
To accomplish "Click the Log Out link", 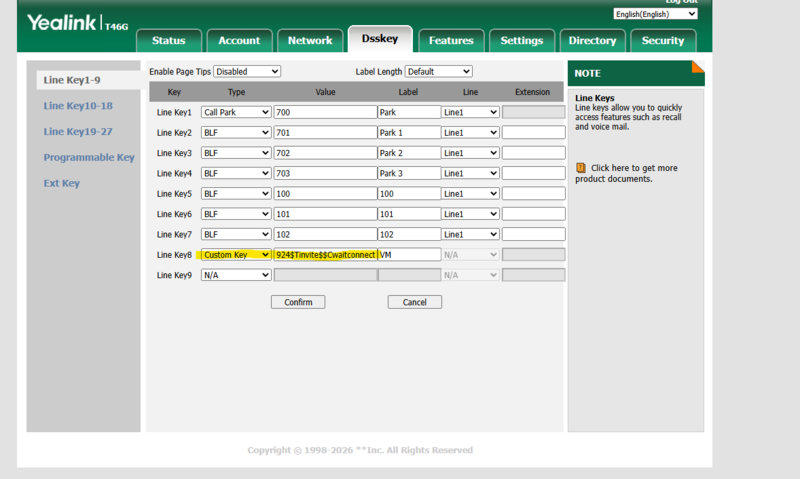I will coord(682,2).
